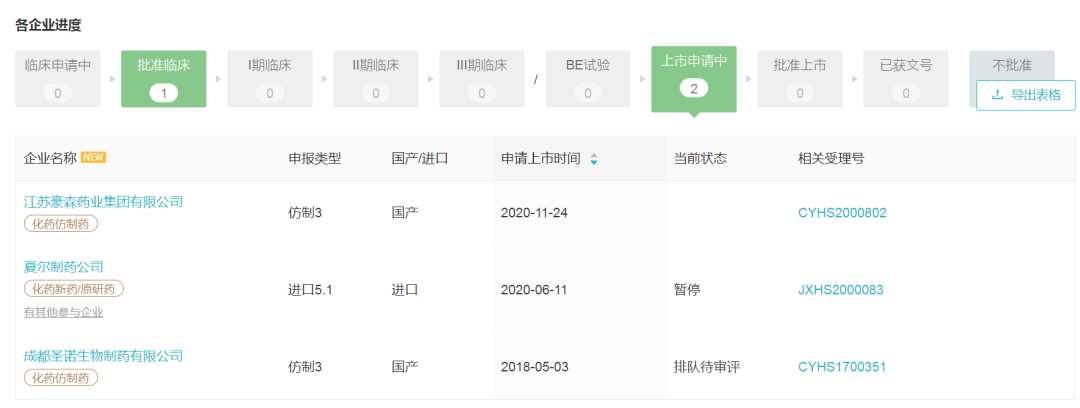Open 夏尔制药公司 company link
The width and height of the screenshot is (1080, 408).
pyautogui.click(x=63, y=267)
